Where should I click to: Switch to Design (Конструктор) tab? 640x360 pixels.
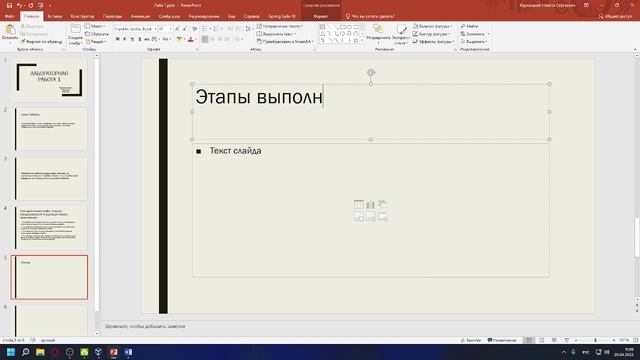pyautogui.click(x=82, y=16)
